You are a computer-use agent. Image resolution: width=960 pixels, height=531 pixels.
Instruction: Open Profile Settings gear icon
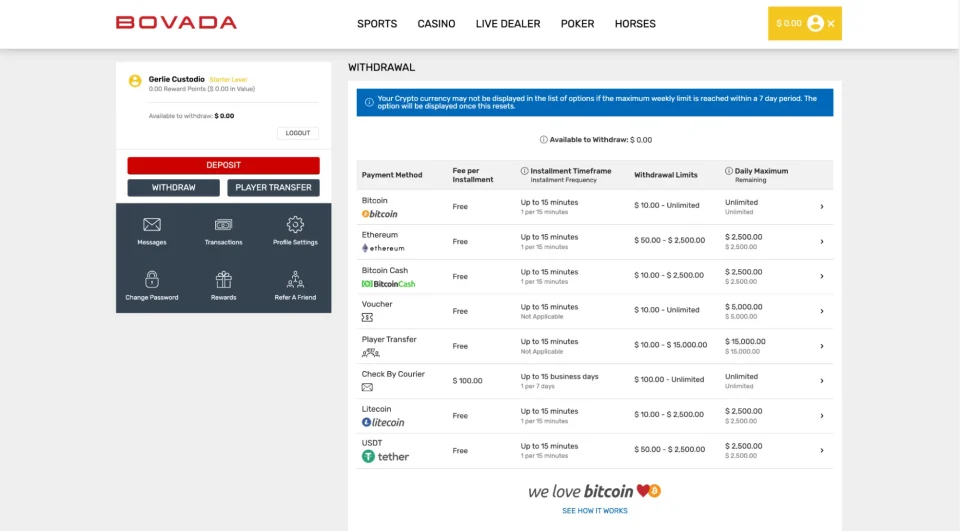tap(295, 225)
